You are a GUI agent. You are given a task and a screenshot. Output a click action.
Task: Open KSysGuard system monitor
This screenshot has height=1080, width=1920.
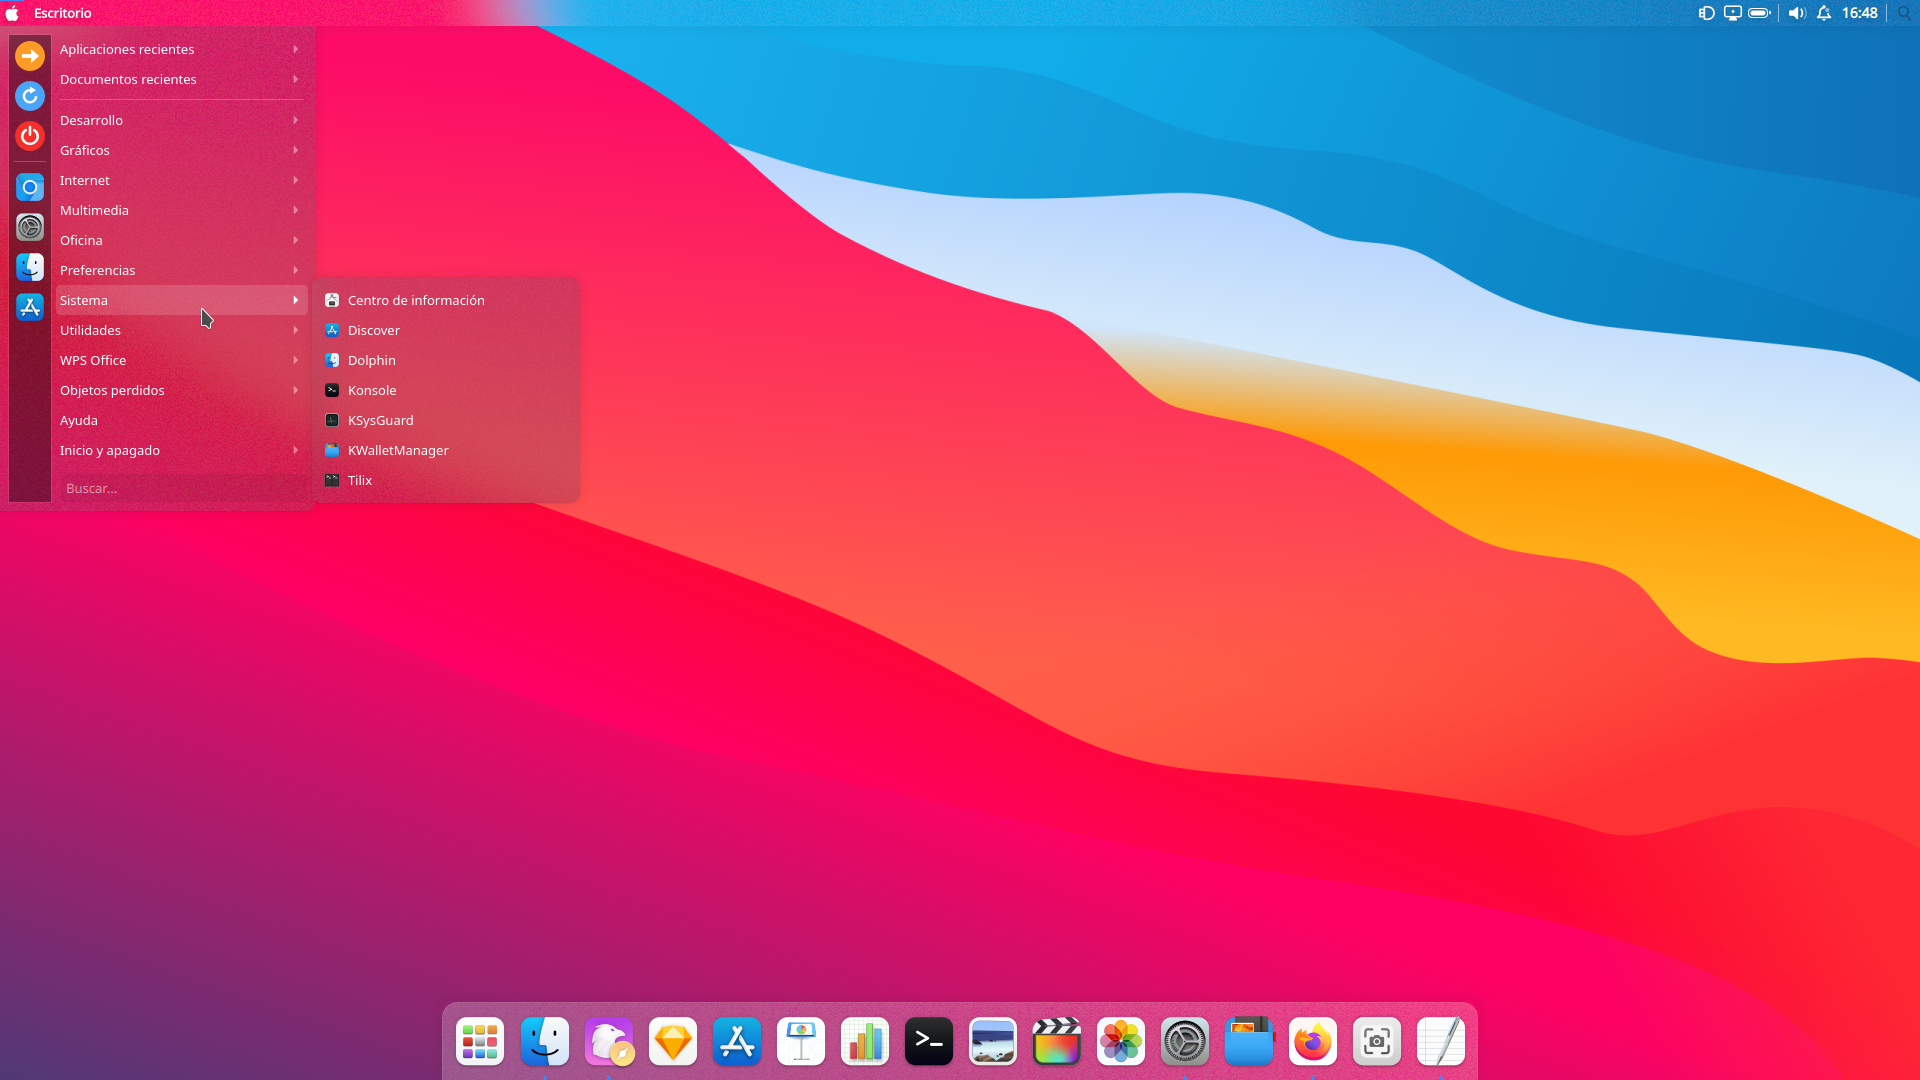coord(446,420)
